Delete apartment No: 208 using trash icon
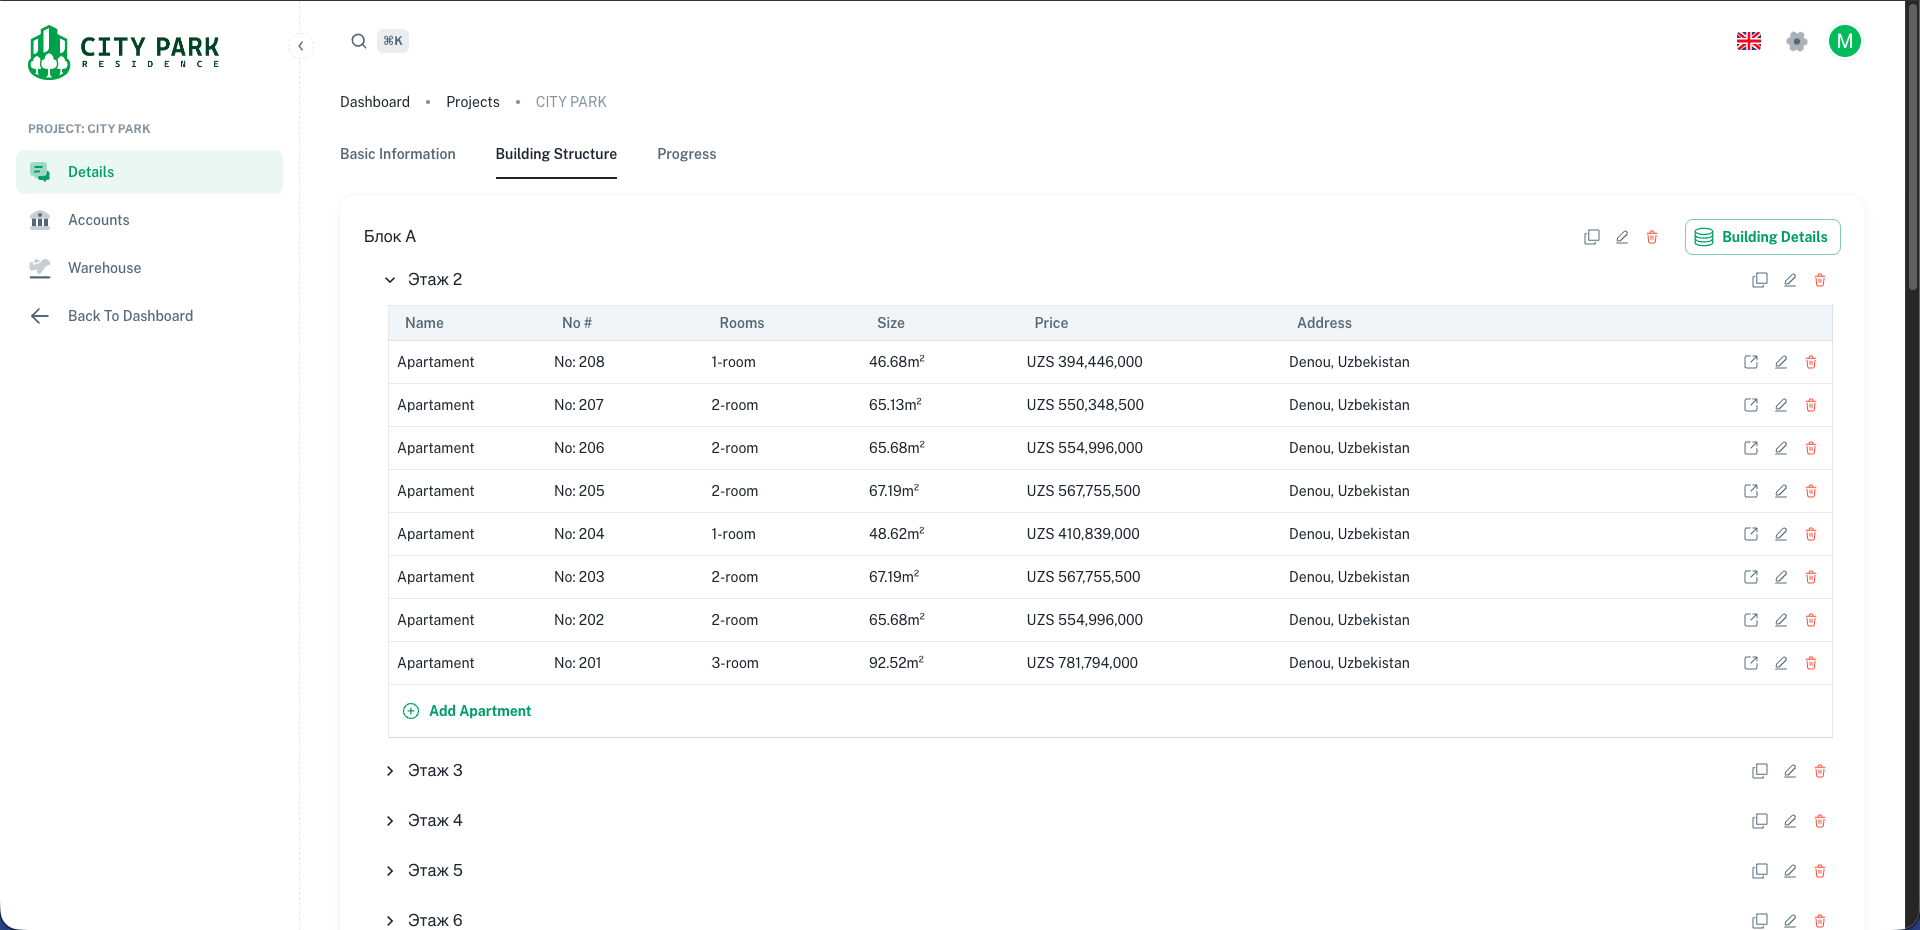Screen dimensions: 1920x930 pyautogui.click(x=1811, y=362)
